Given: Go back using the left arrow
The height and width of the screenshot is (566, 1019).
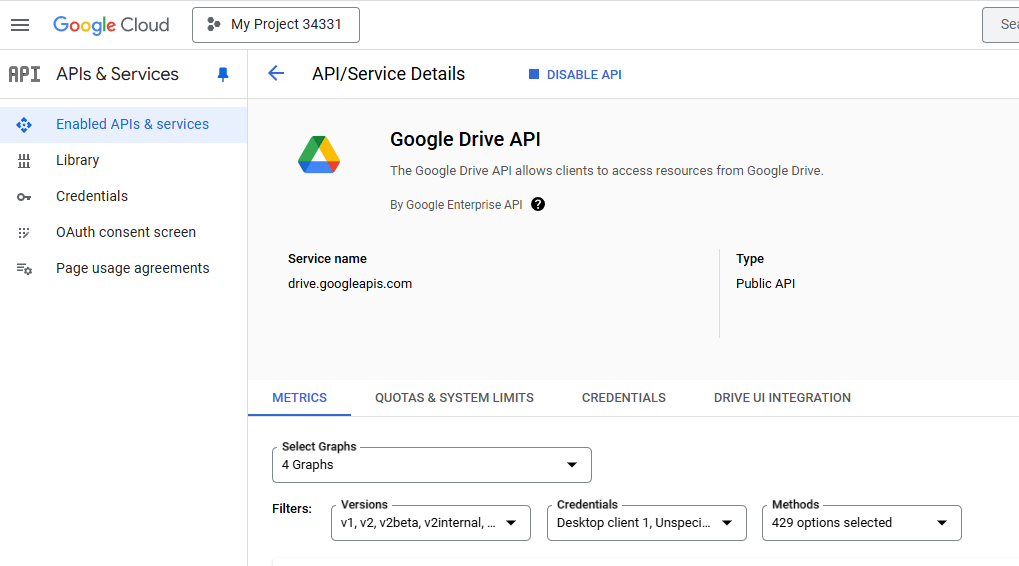Looking at the screenshot, I should [276, 74].
